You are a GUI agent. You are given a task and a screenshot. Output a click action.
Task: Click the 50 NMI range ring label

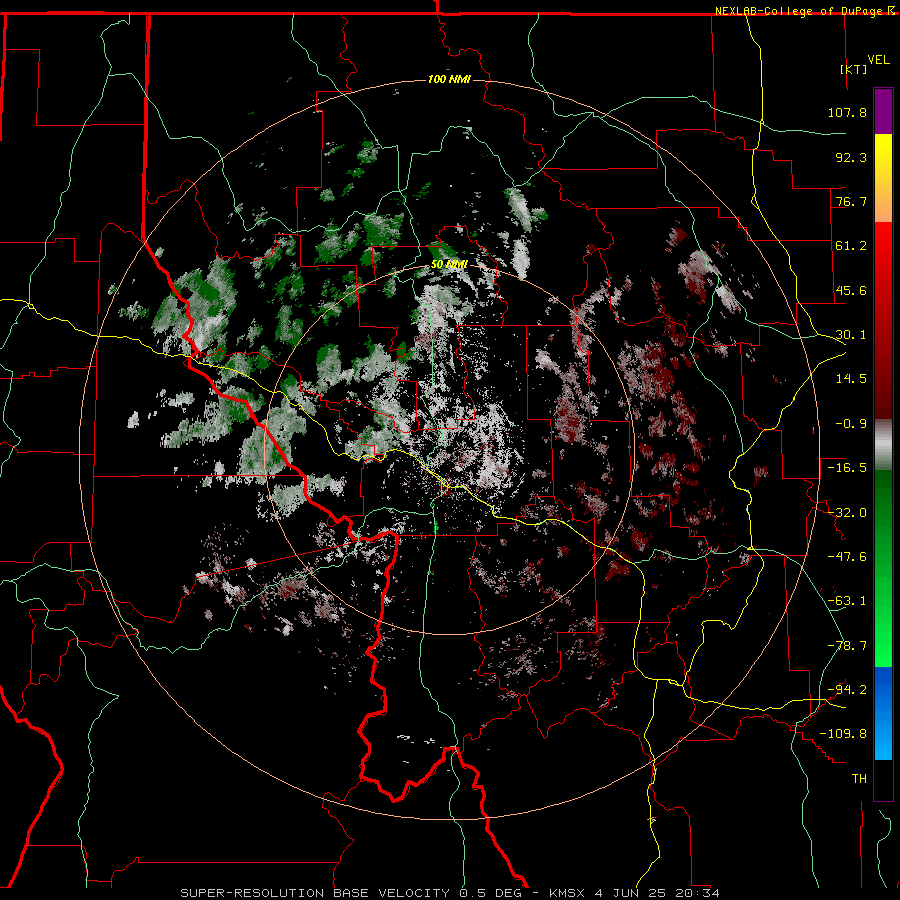click(449, 265)
